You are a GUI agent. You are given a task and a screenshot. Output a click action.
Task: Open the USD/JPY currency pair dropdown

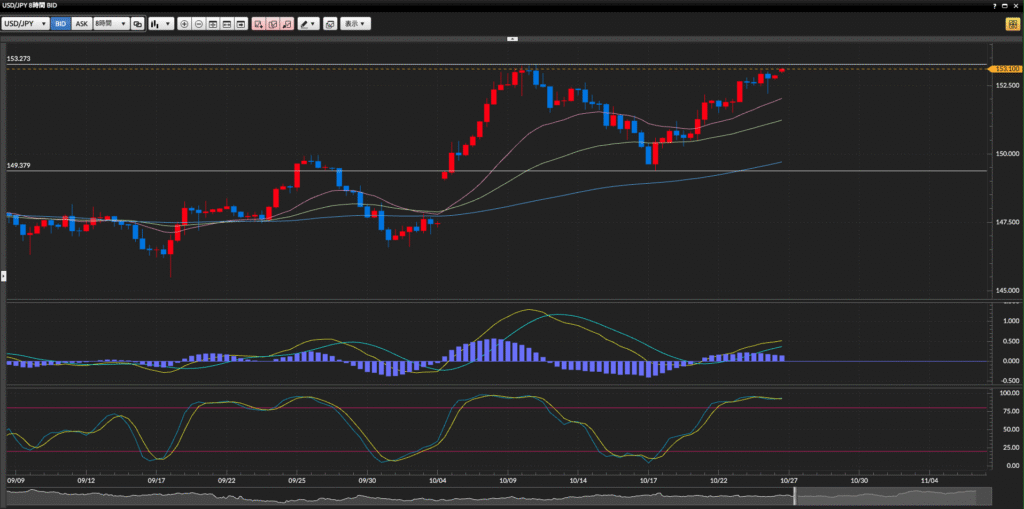point(26,23)
